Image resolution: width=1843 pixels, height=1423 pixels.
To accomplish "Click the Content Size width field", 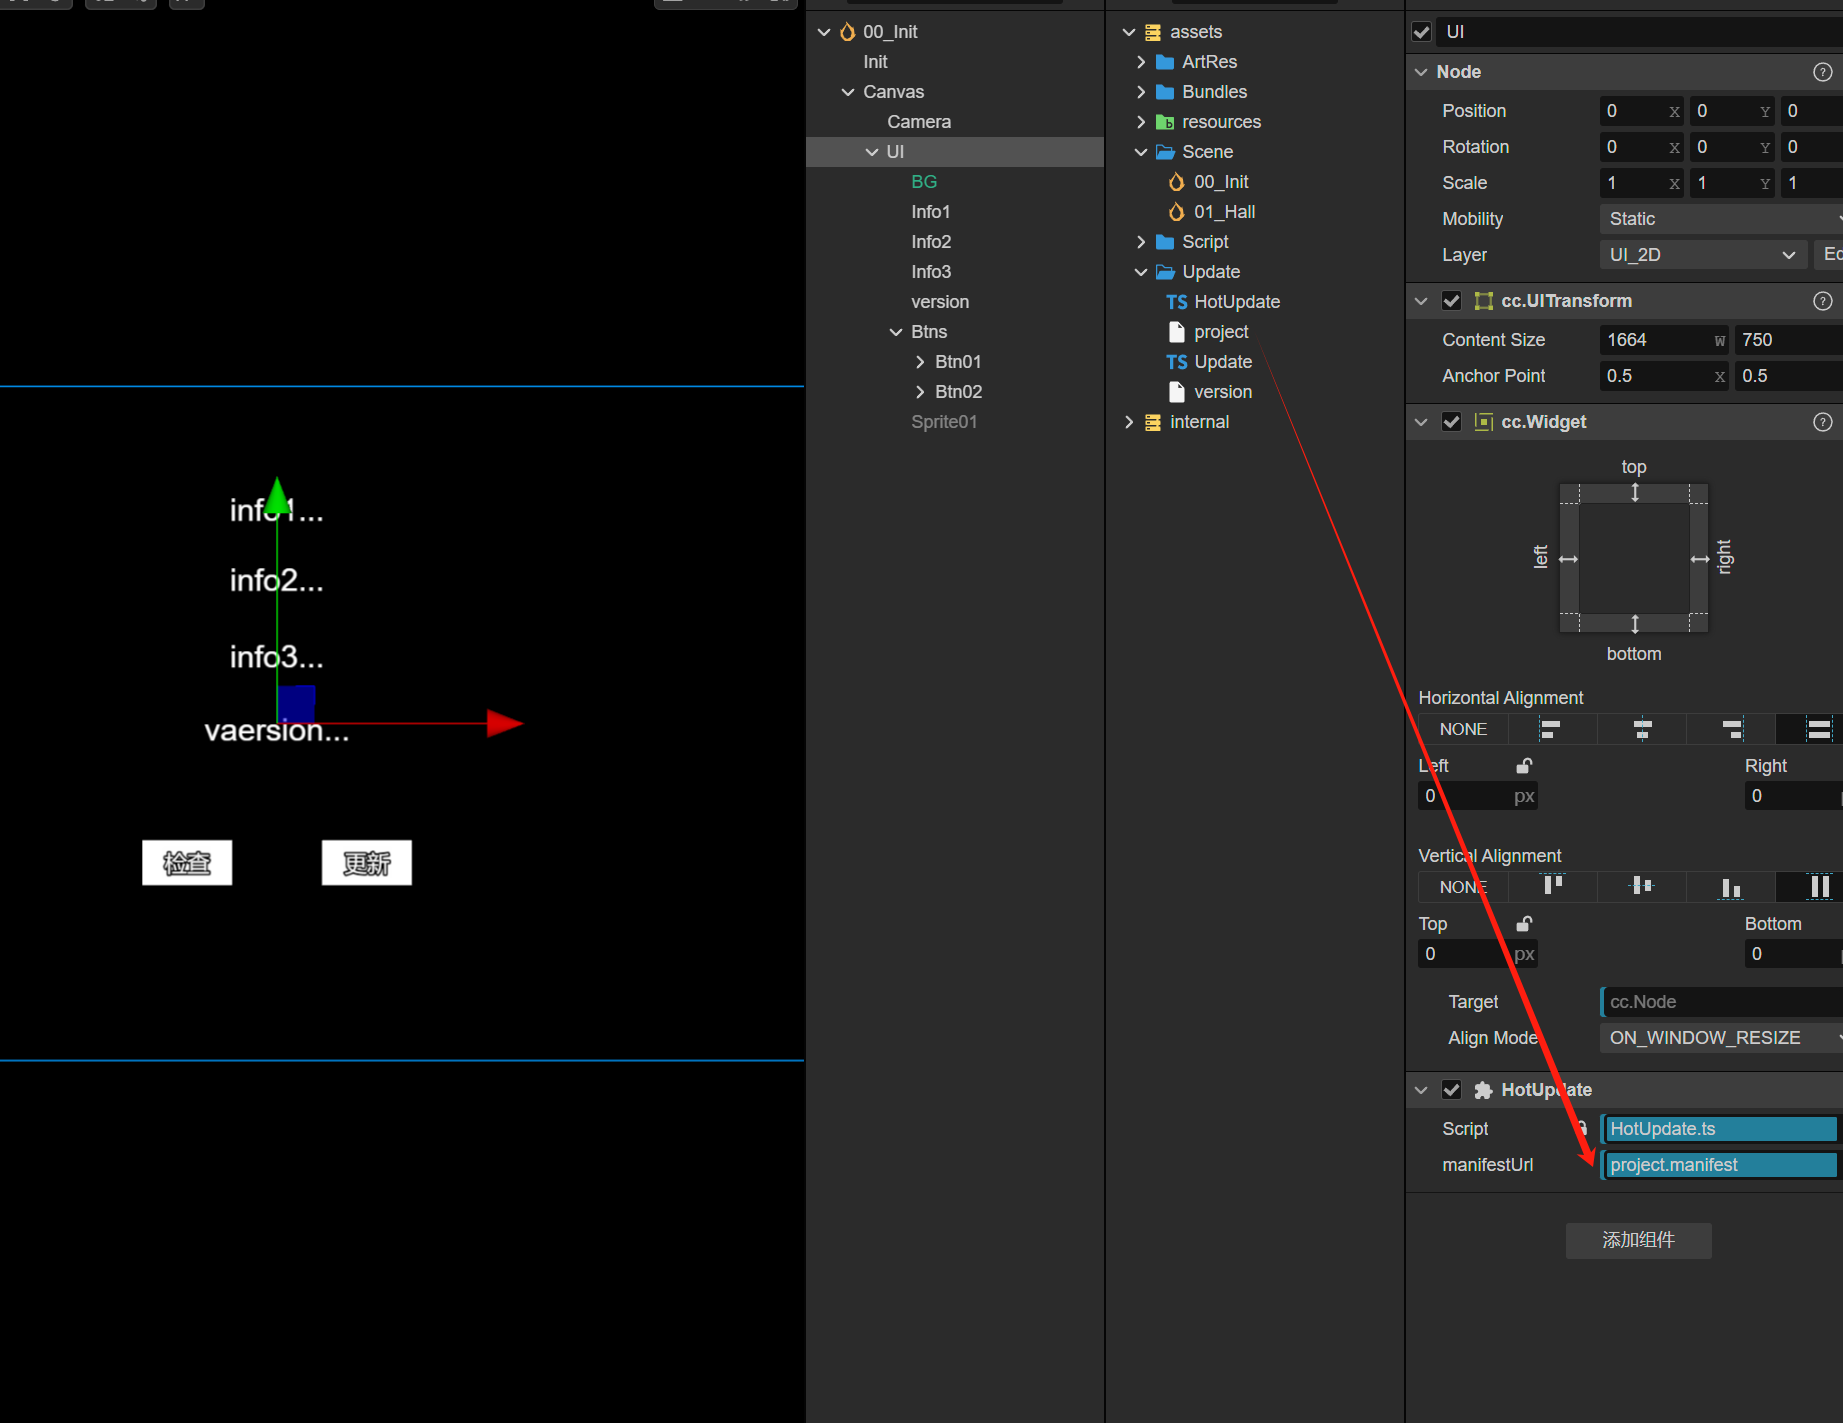I will click(x=1664, y=340).
